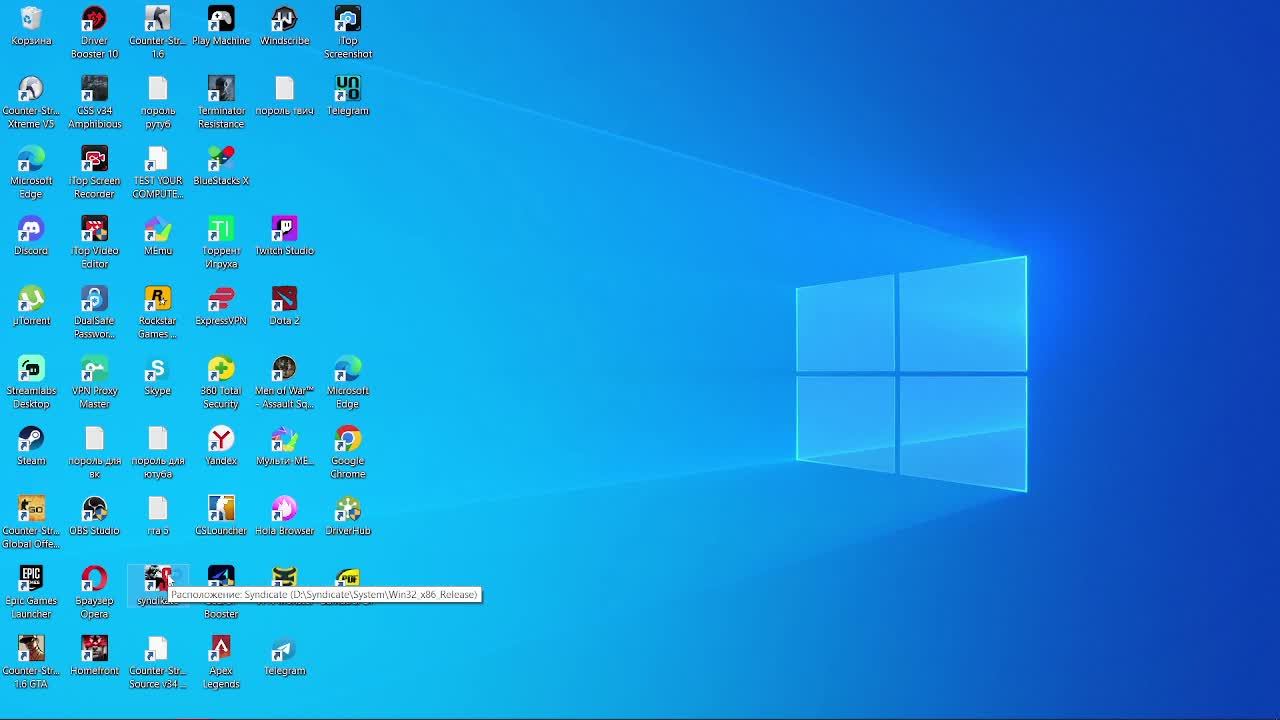
Task: Select the Hola Browser shortcut
Action: coord(284,517)
